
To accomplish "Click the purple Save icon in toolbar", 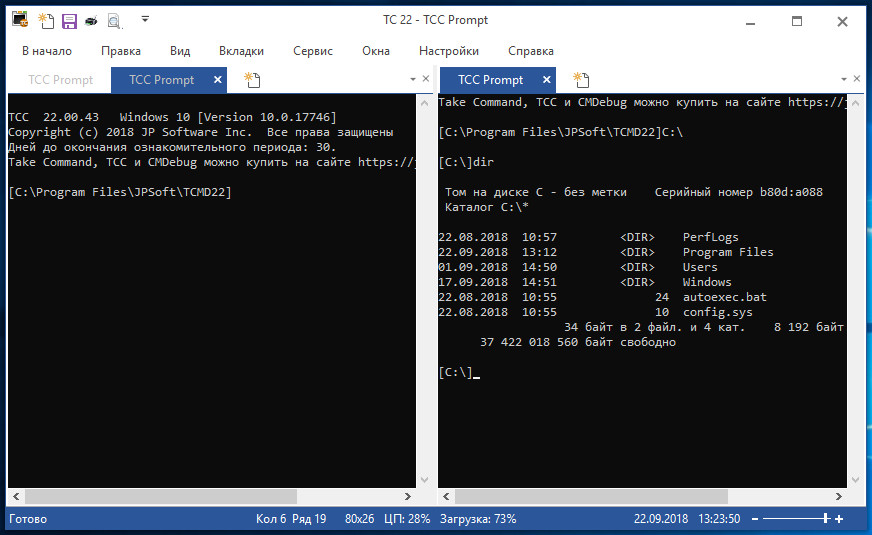I will click(x=69, y=21).
